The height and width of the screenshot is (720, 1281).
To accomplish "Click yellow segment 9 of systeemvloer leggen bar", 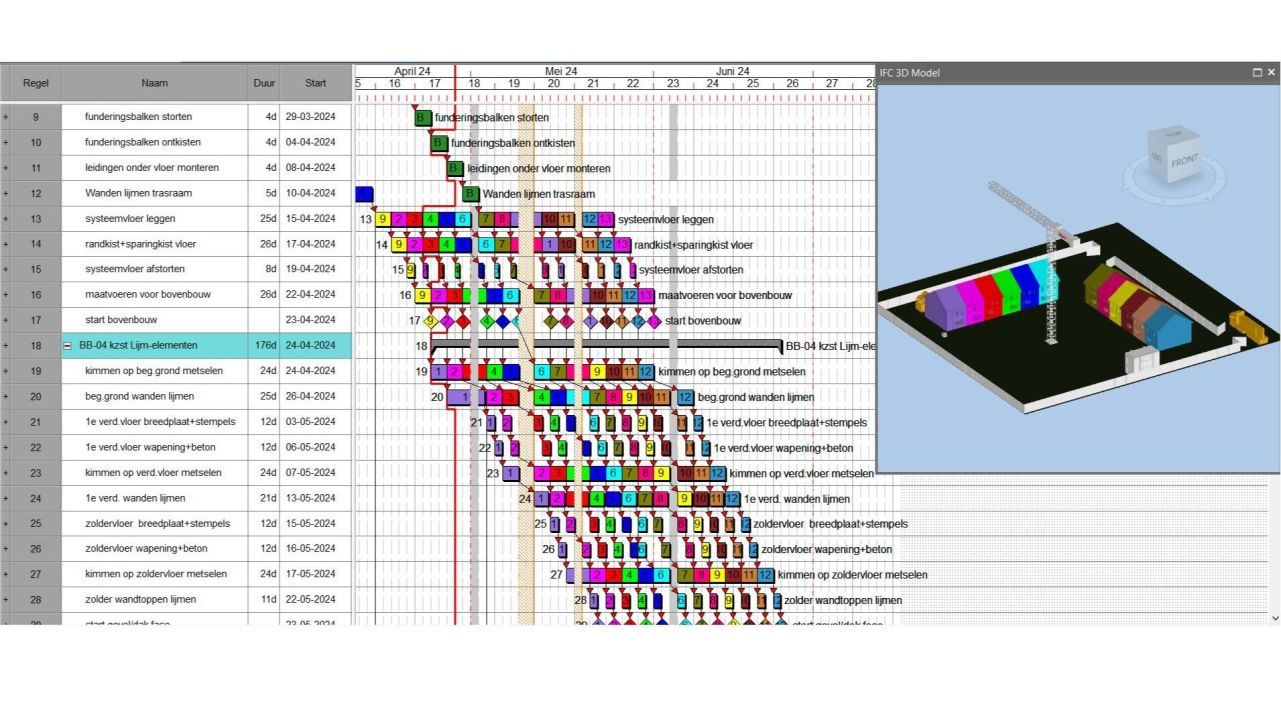I will point(383,219).
